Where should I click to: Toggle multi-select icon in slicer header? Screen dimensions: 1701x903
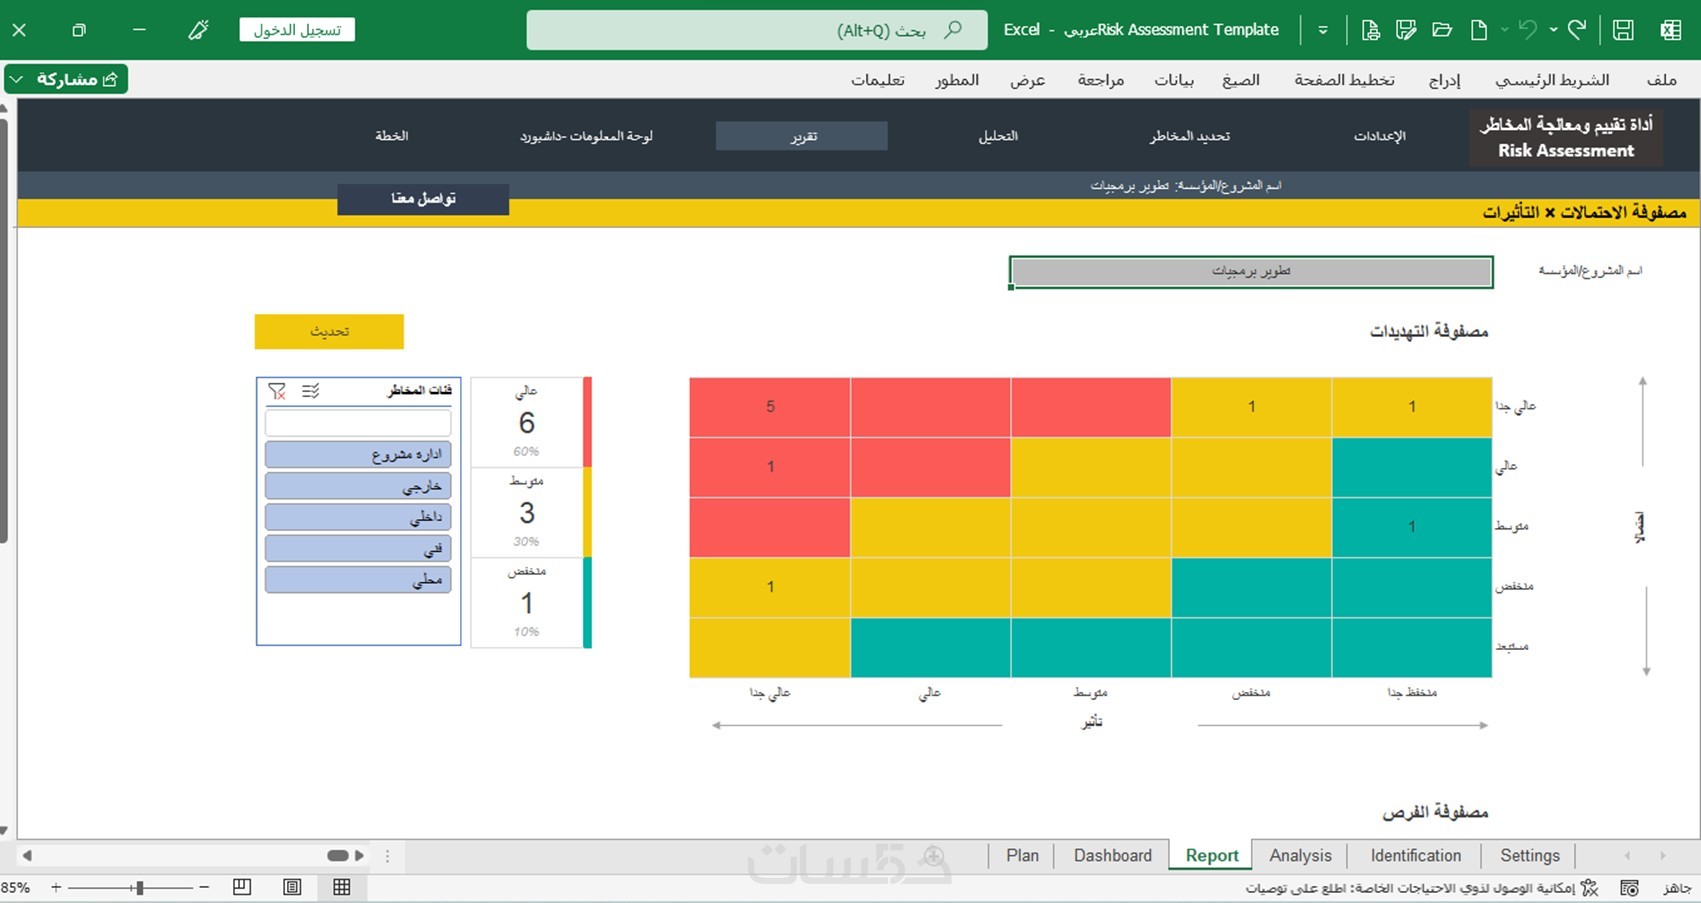point(311,391)
